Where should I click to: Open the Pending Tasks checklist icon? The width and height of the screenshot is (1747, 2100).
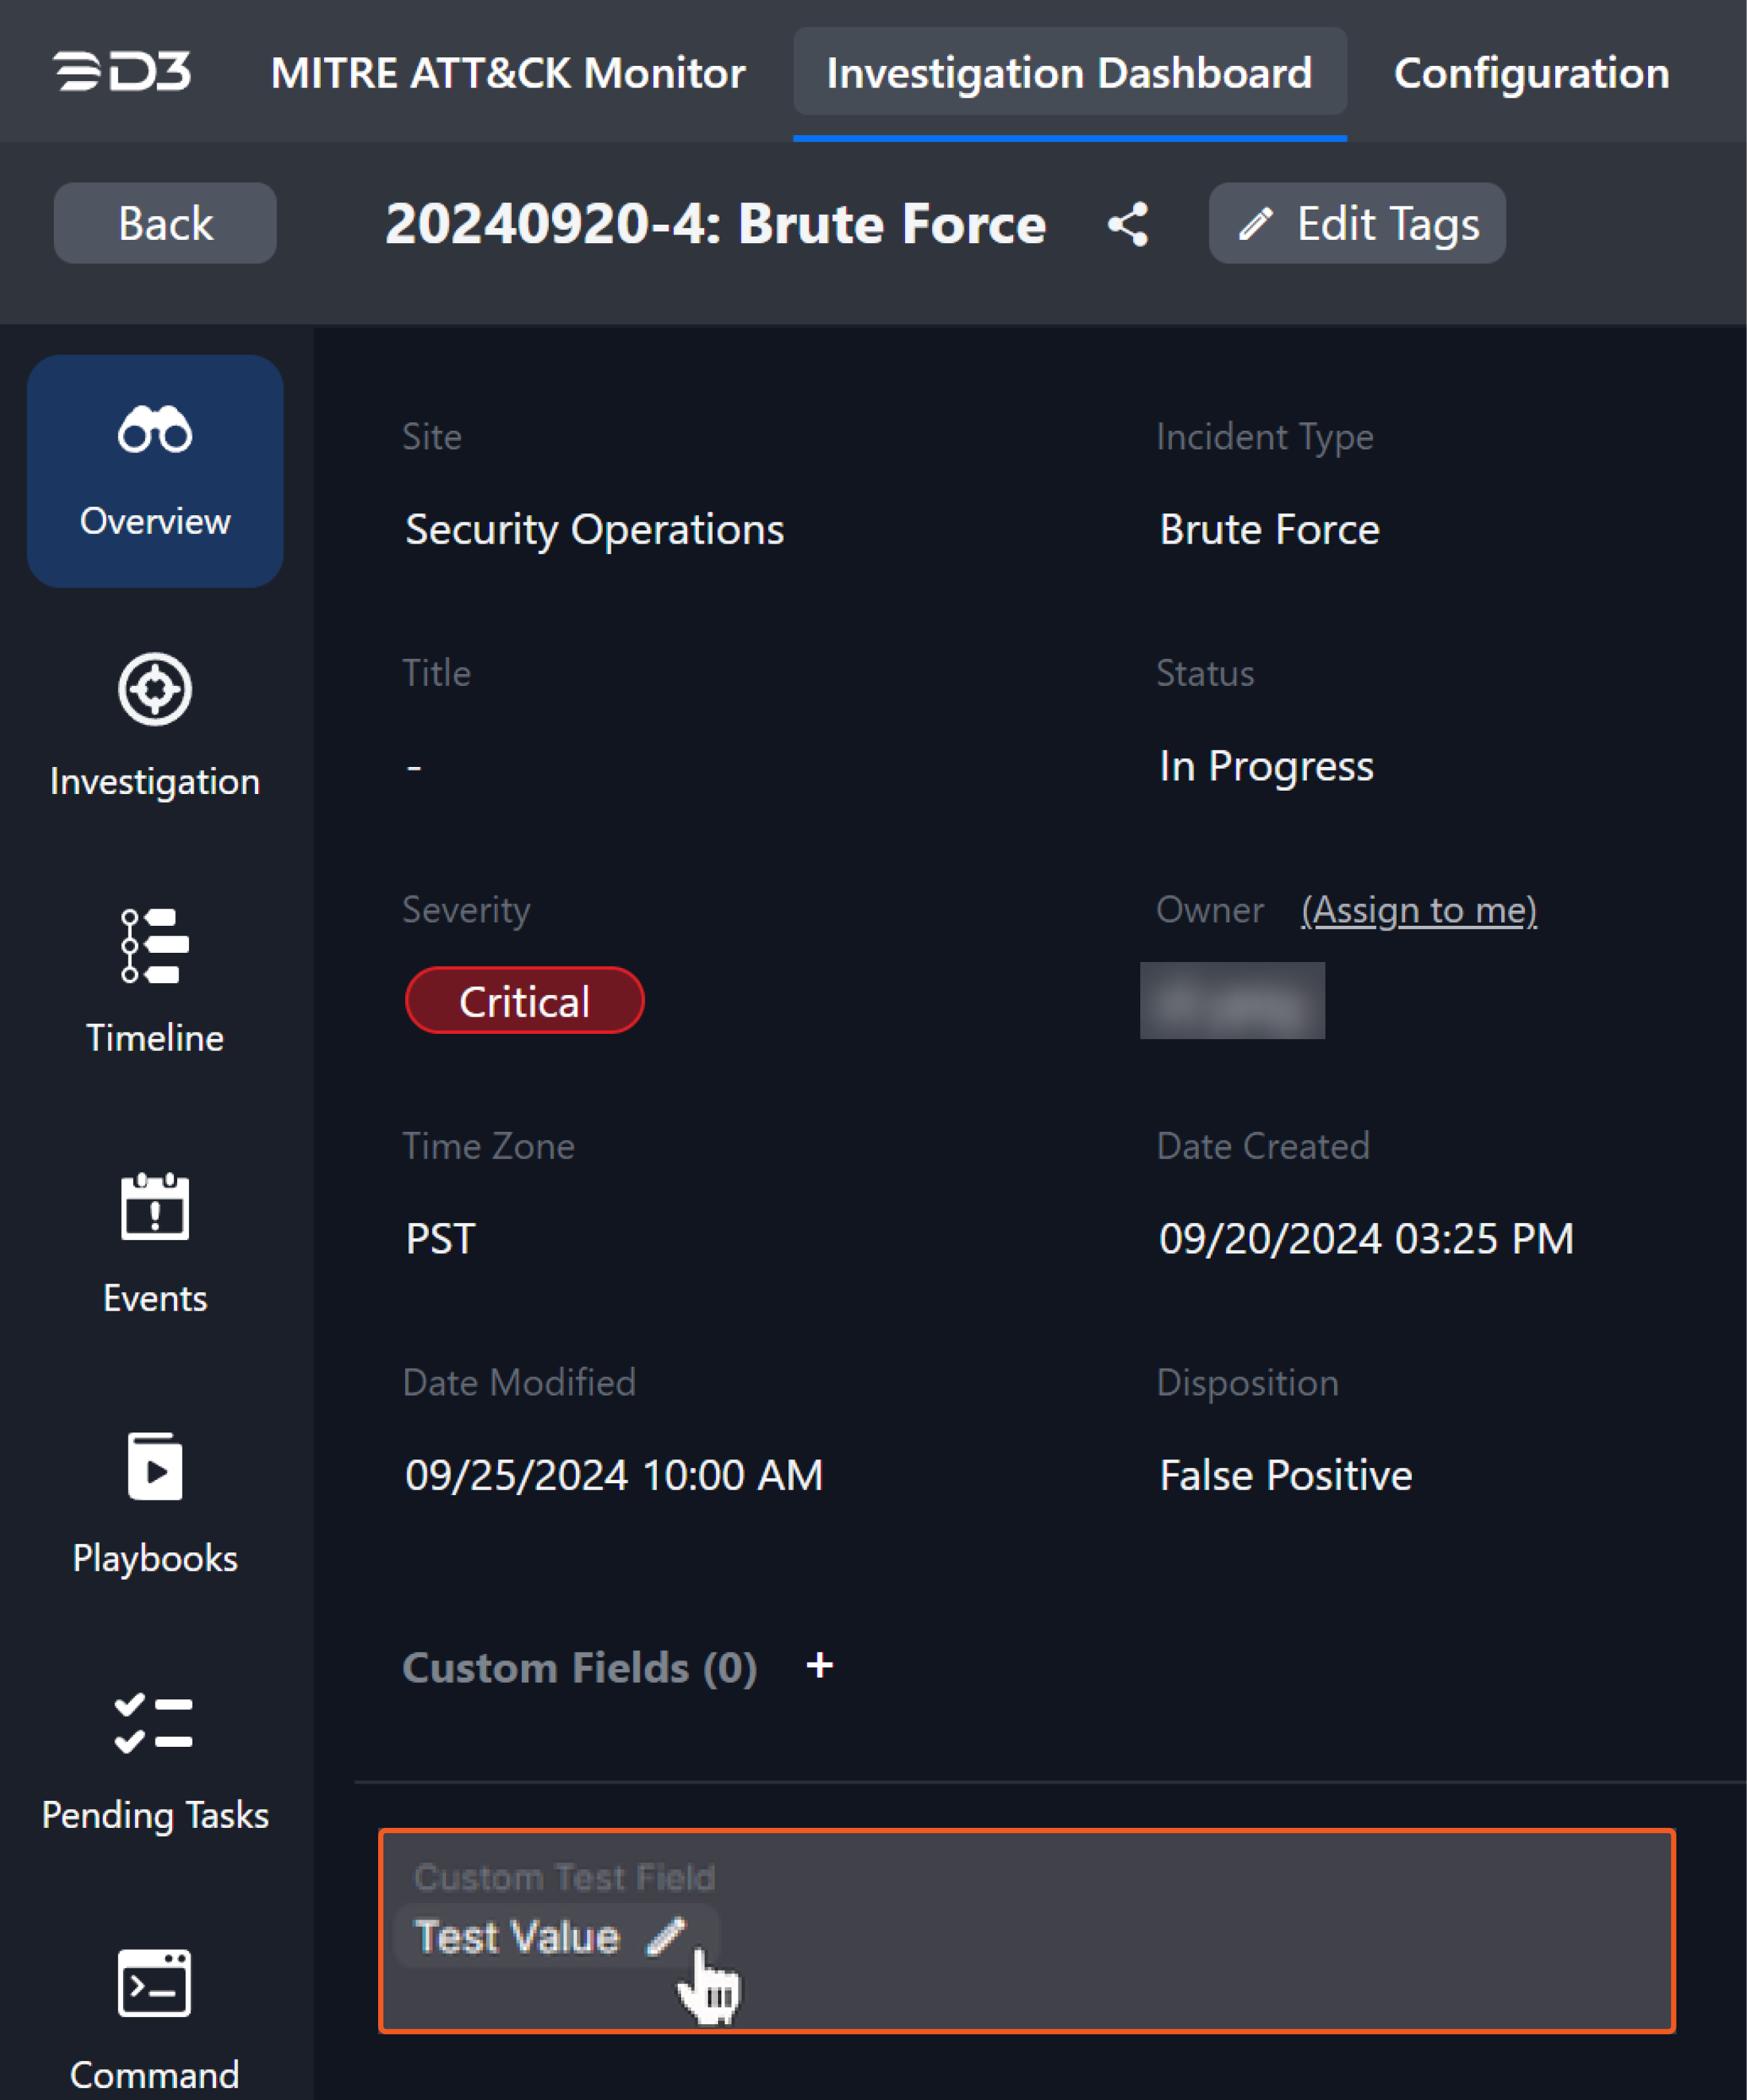(x=155, y=1724)
